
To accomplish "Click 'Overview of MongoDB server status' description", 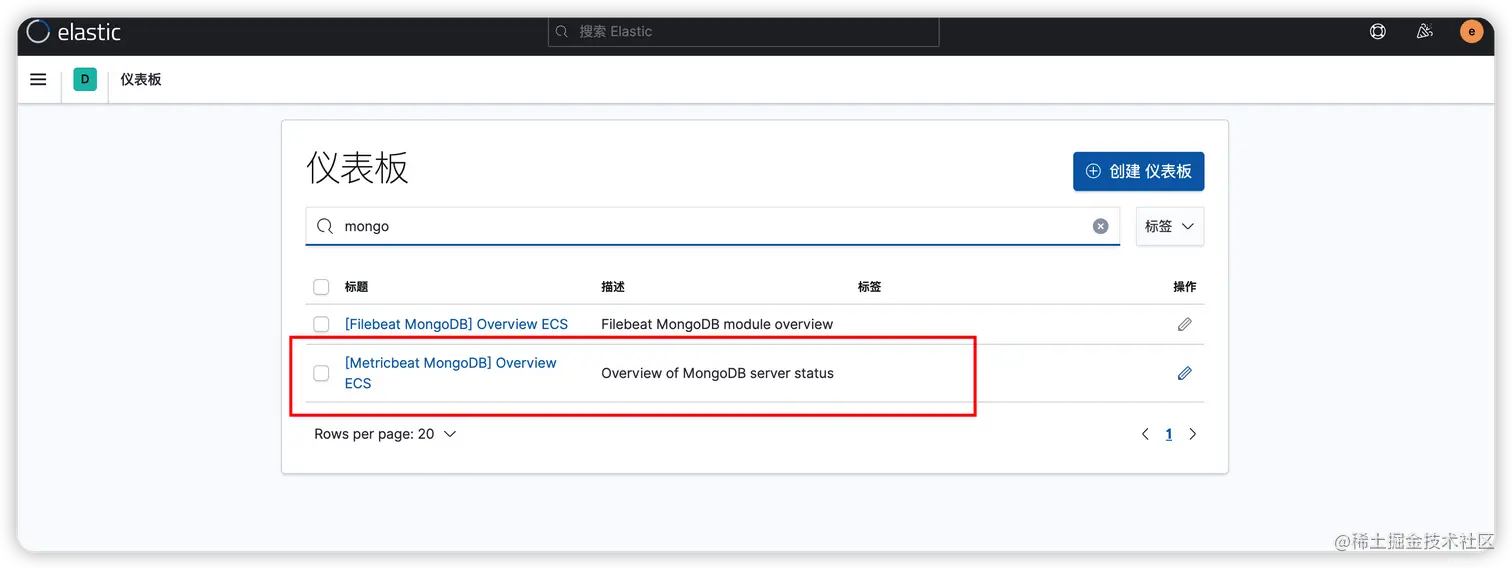I will point(717,373).
